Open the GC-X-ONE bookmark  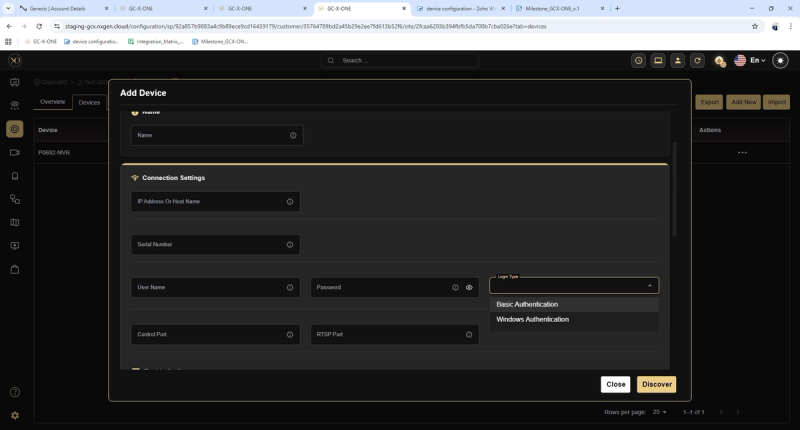click(x=41, y=41)
